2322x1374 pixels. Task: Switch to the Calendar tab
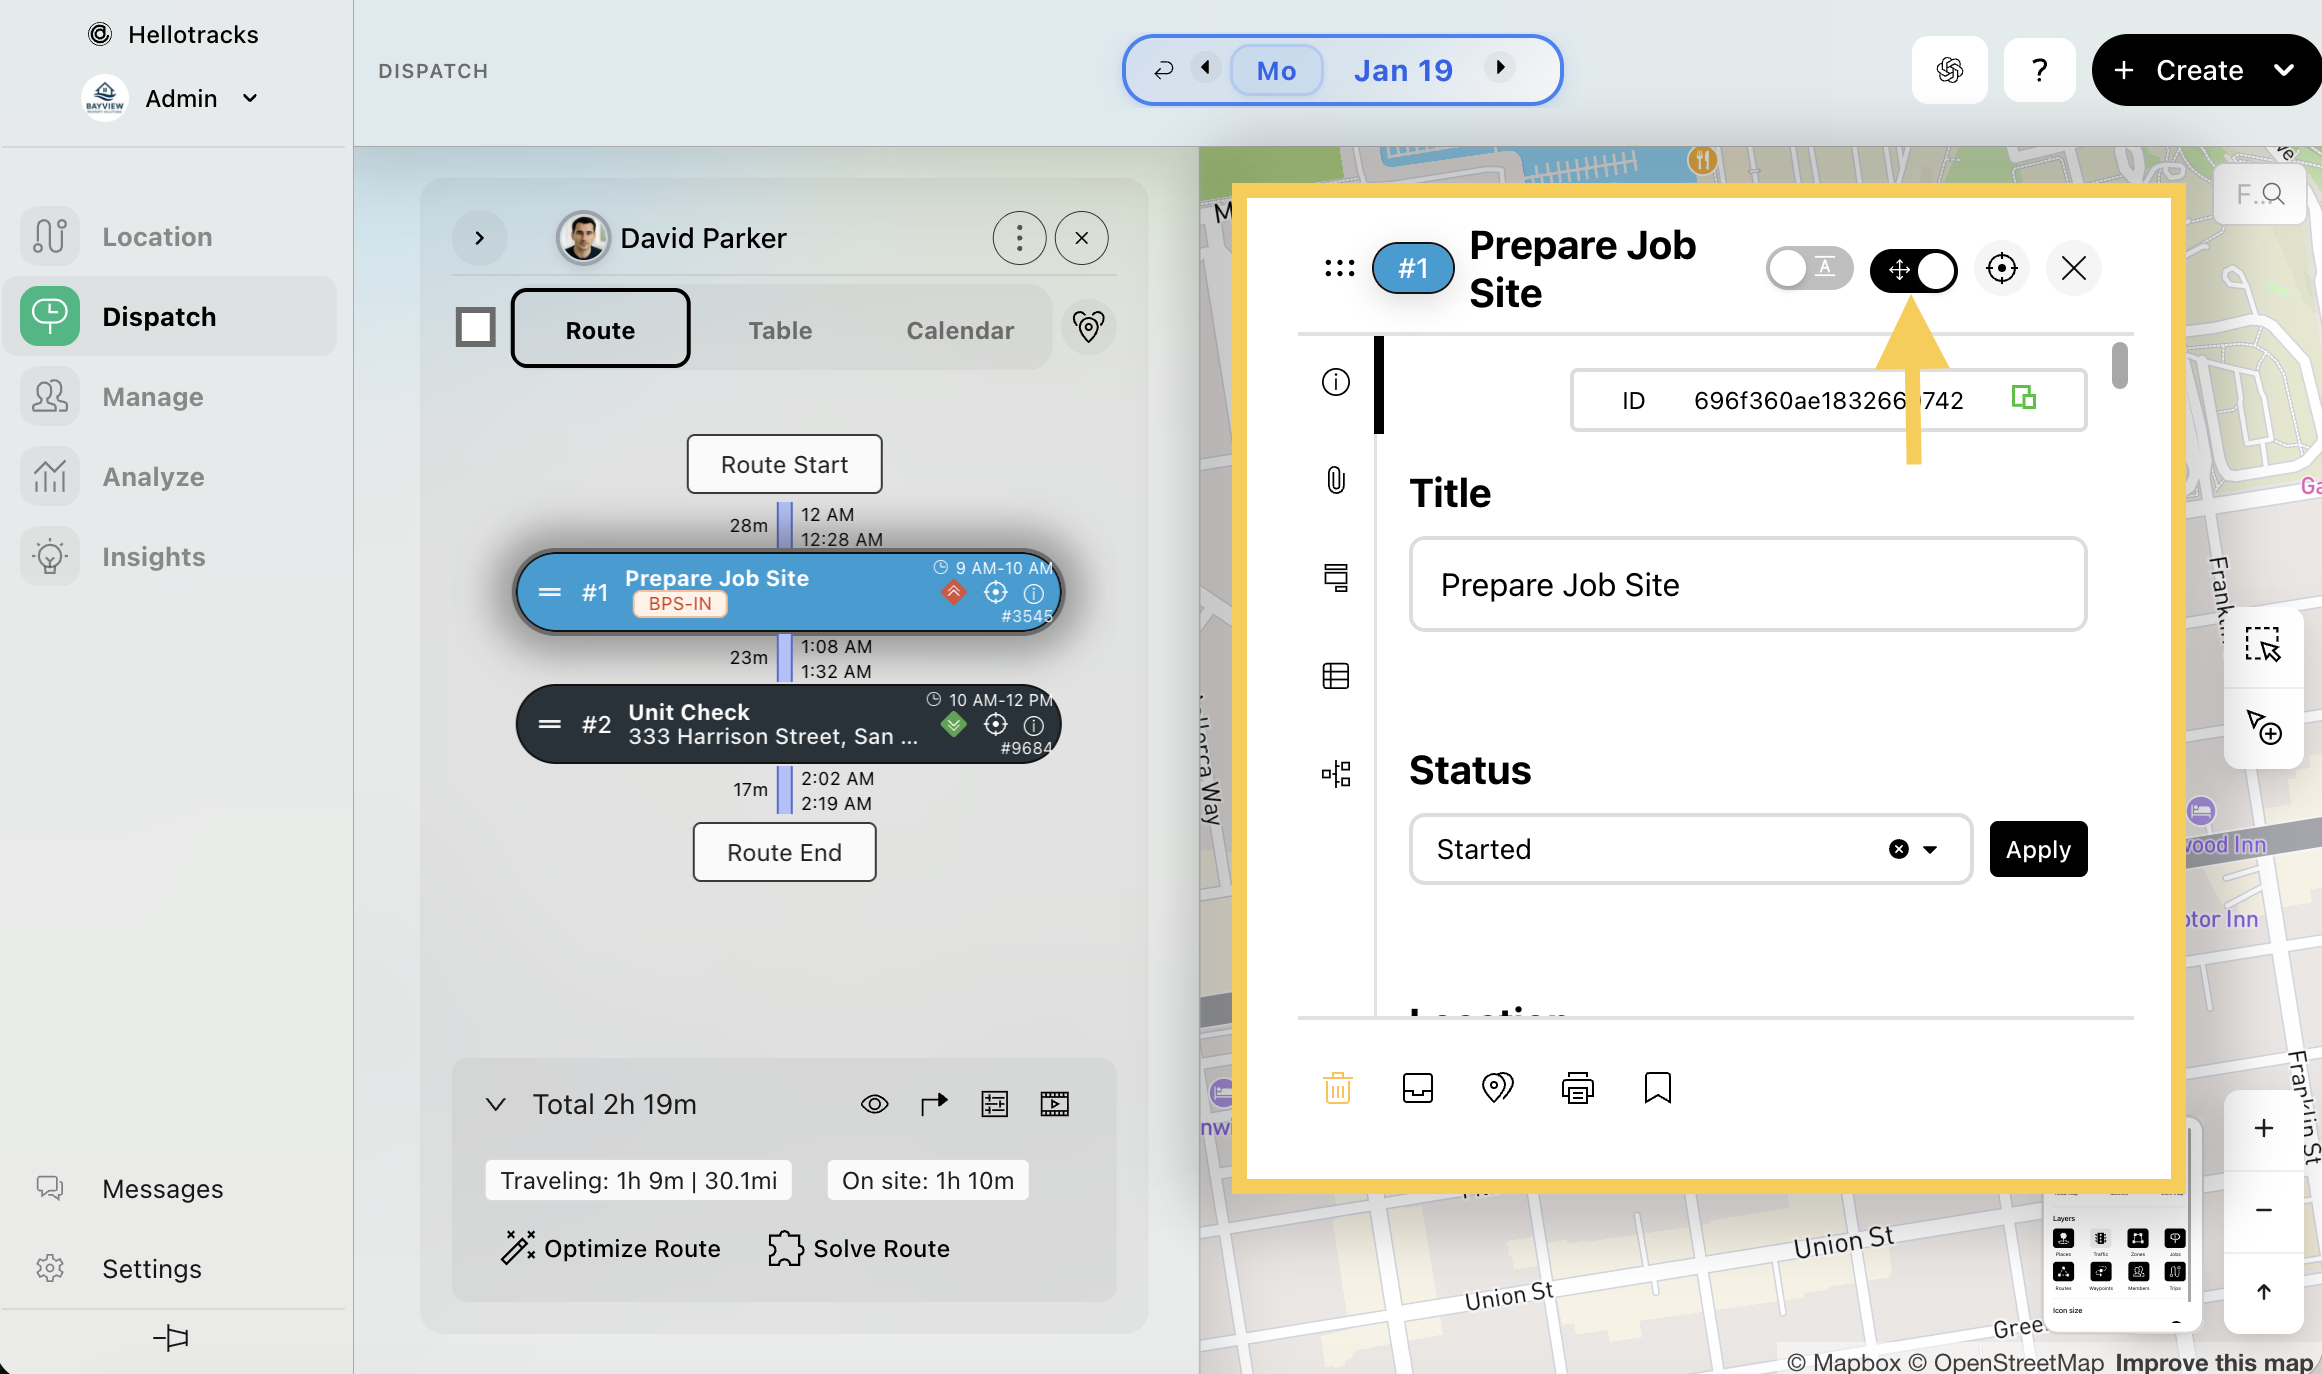[x=960, y=330]
